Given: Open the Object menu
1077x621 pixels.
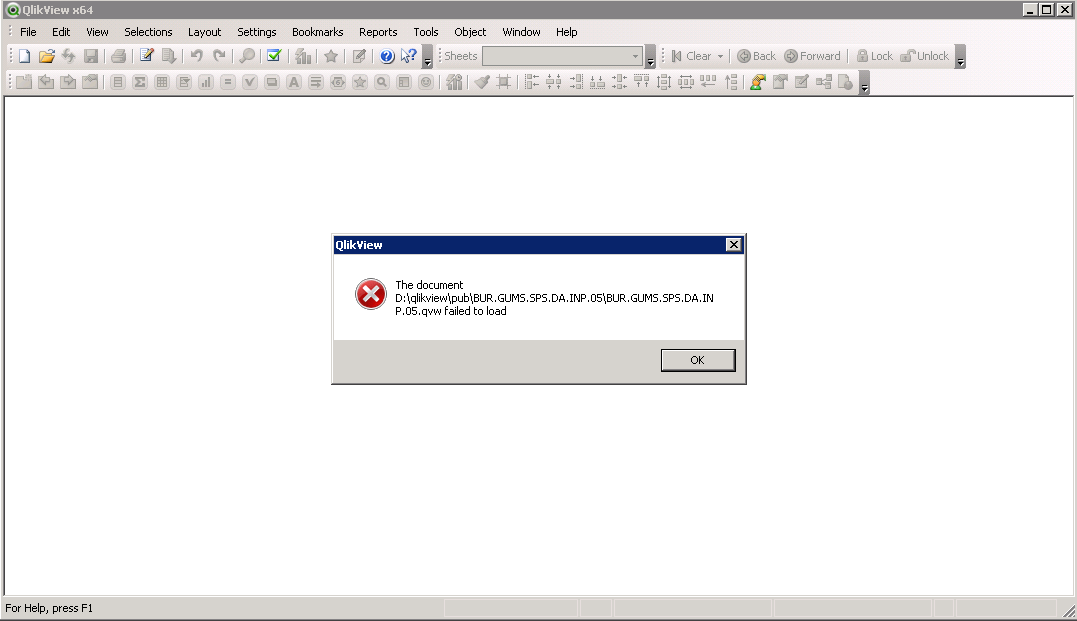Looking at the screenshot, I should 470,32.
